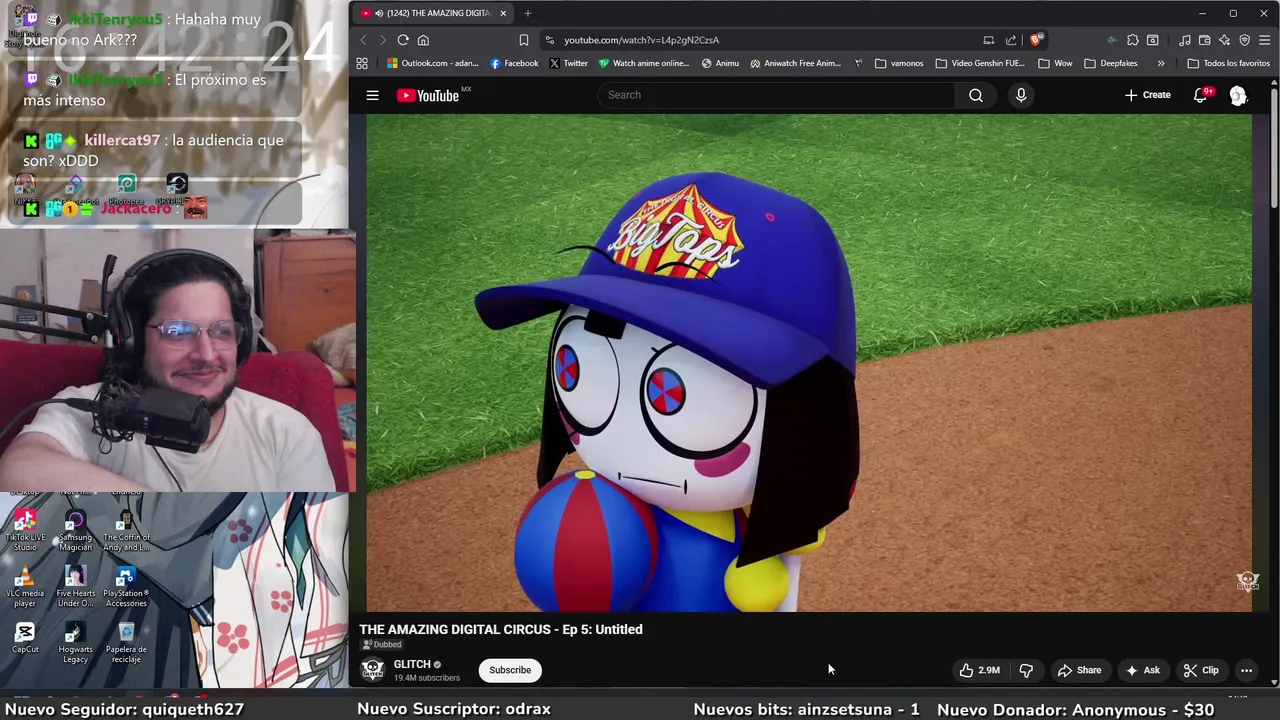The image size is (1280, 720).
Task: Open a new browser tab
Action: point(527,13)
